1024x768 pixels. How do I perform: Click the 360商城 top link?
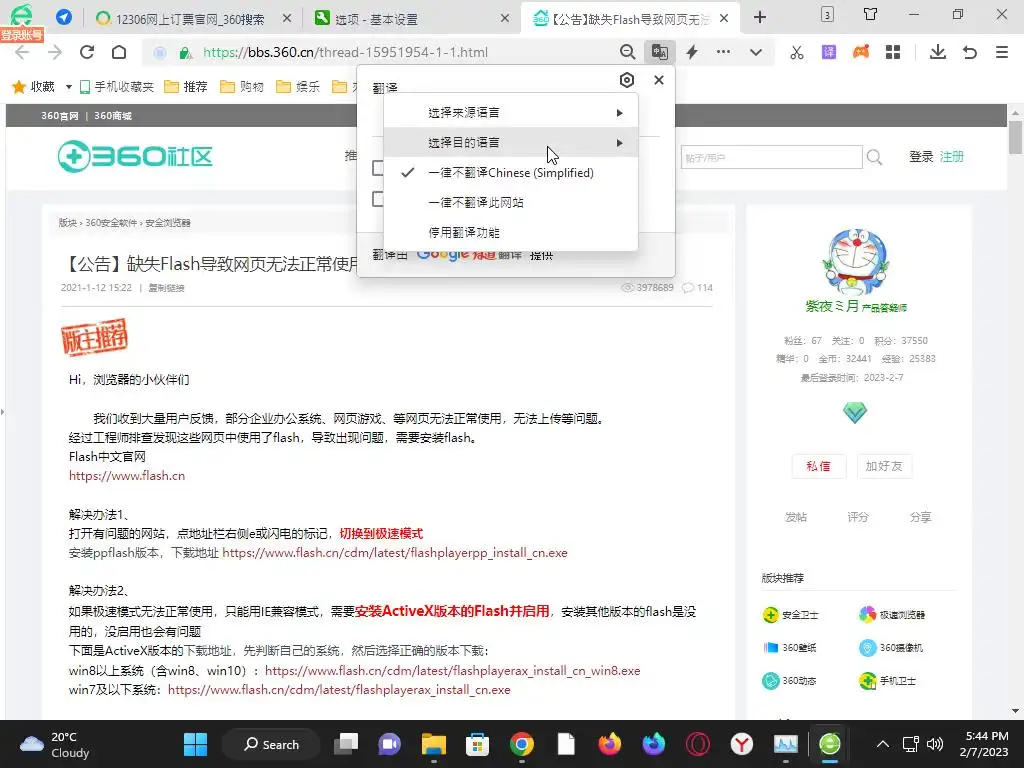113,116
